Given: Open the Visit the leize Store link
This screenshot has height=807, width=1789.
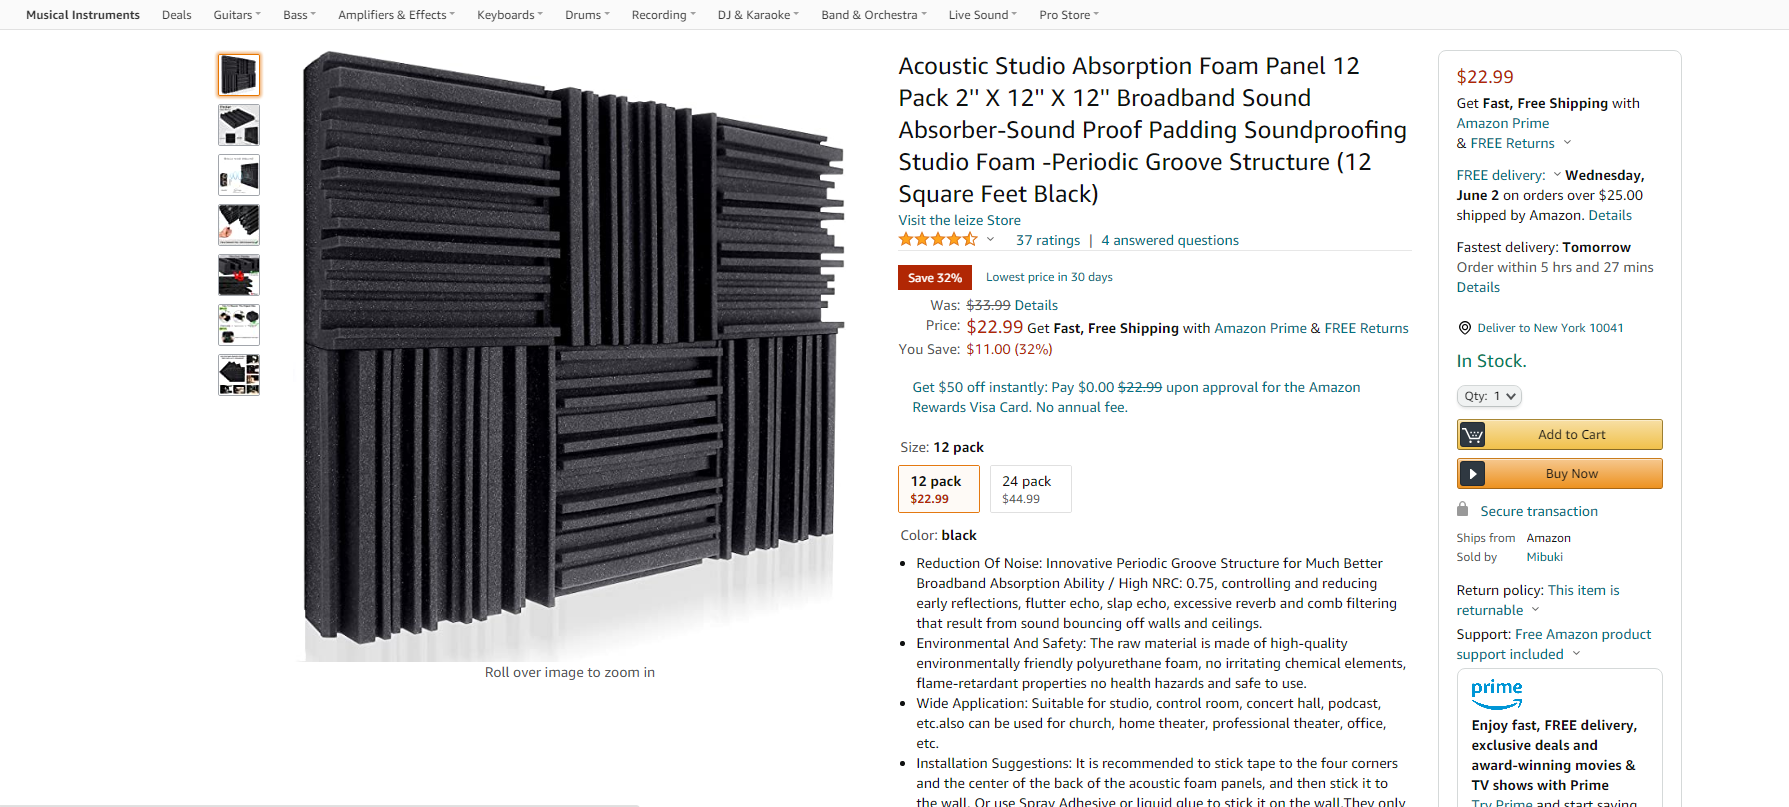Looking at the screenshot, I should coord(959,220).
